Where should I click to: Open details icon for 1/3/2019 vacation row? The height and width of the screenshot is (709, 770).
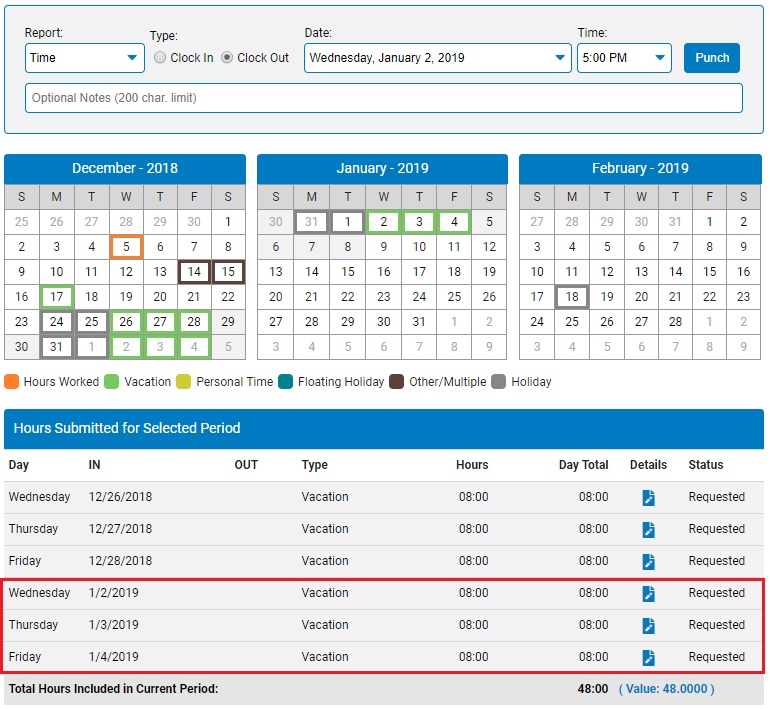point(648,625)
